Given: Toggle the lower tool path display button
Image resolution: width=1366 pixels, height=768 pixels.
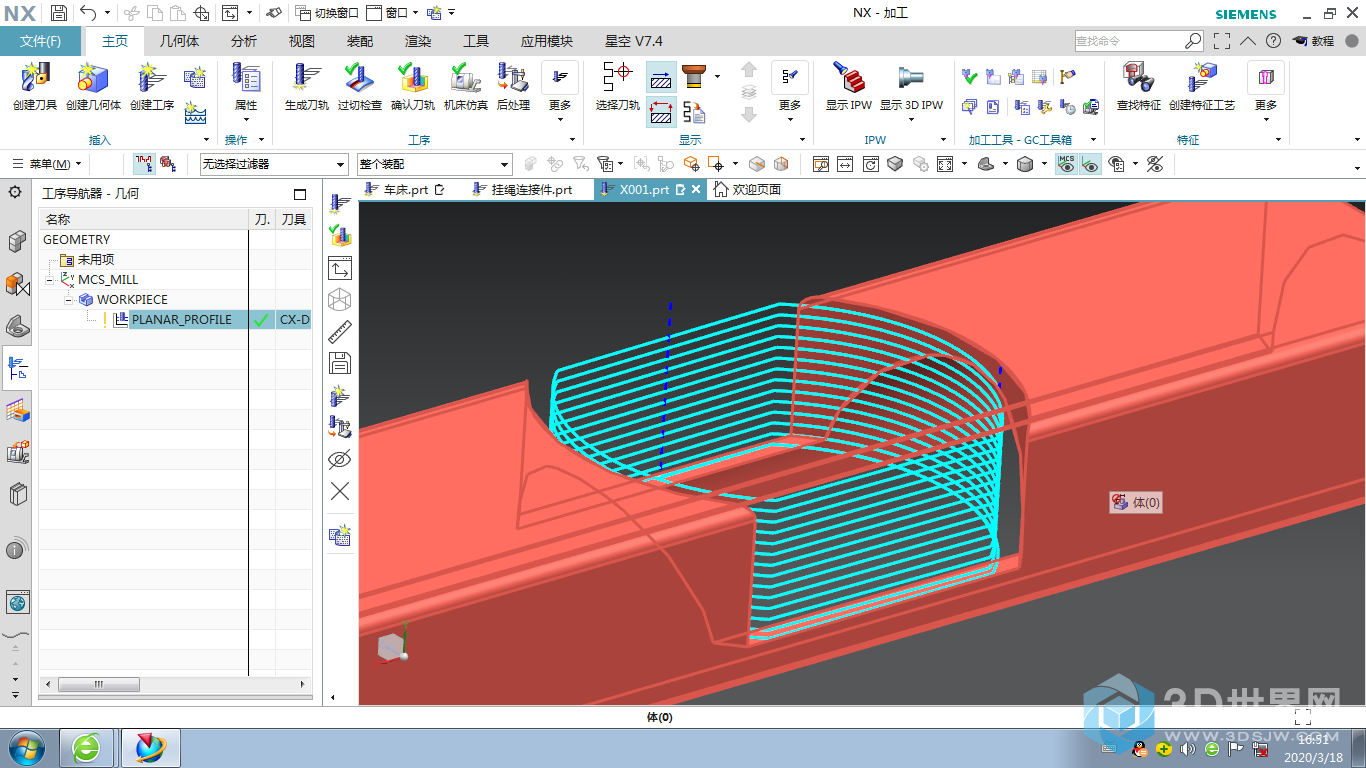Looking at the screenshot, I should coord(660,112).
